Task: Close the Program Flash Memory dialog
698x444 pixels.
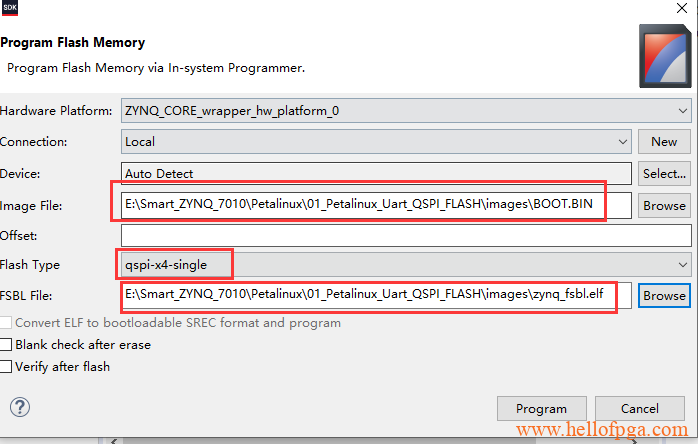Action: click(x=682, y=8)
